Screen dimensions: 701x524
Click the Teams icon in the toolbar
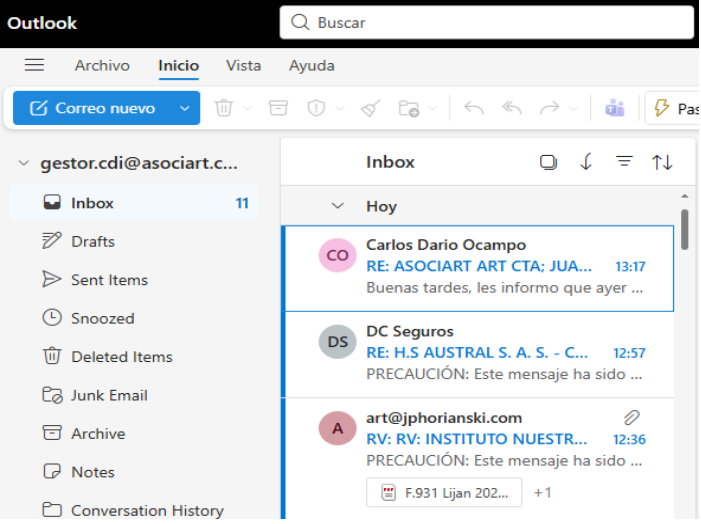point(613,108)
